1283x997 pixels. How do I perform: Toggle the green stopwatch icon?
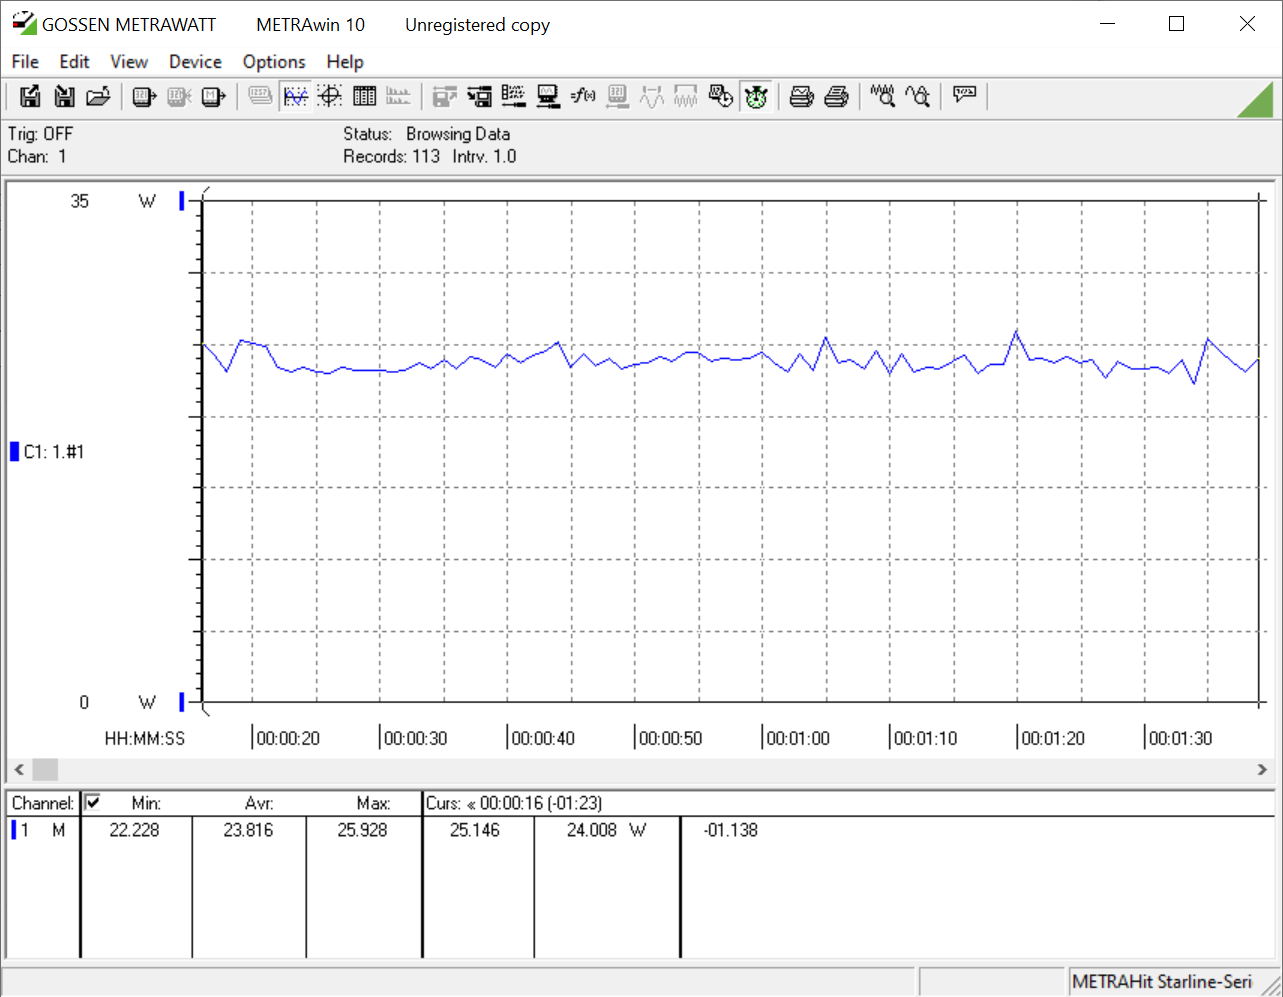756,96
